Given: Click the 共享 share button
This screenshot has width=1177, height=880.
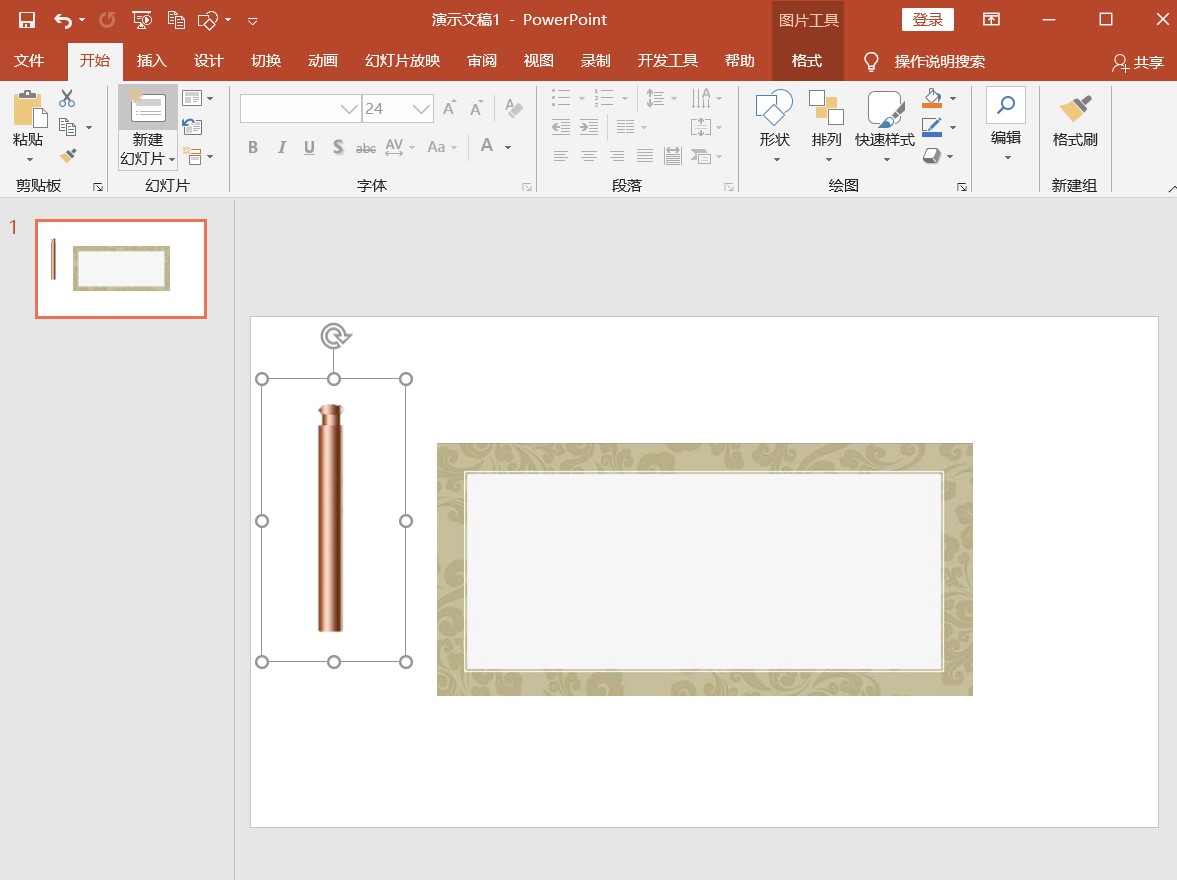Looking at the screenshot, I should (x=1138, y=62).
